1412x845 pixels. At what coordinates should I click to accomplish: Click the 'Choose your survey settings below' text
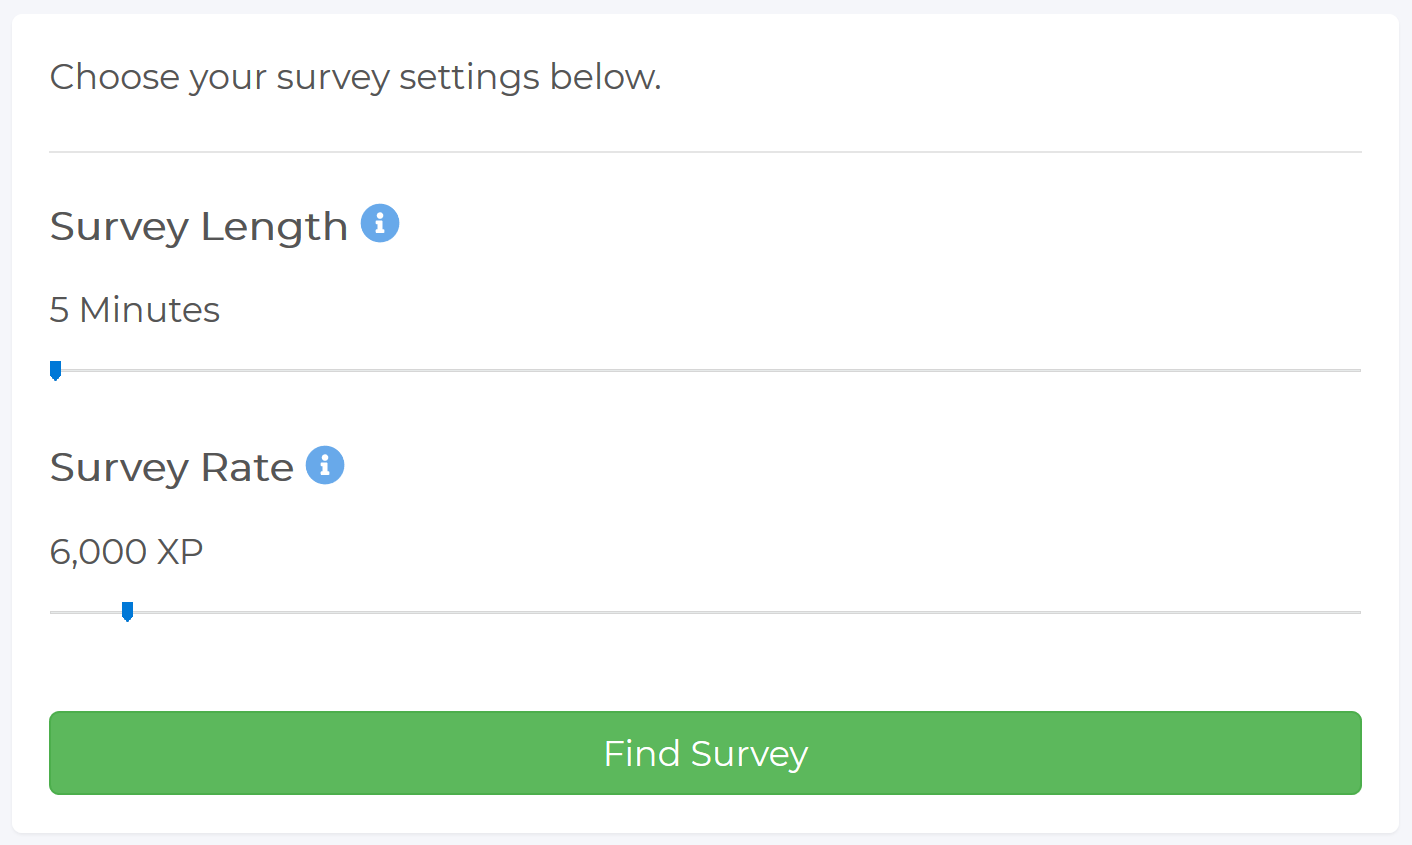pyautogui.click(x=355, y=77)
